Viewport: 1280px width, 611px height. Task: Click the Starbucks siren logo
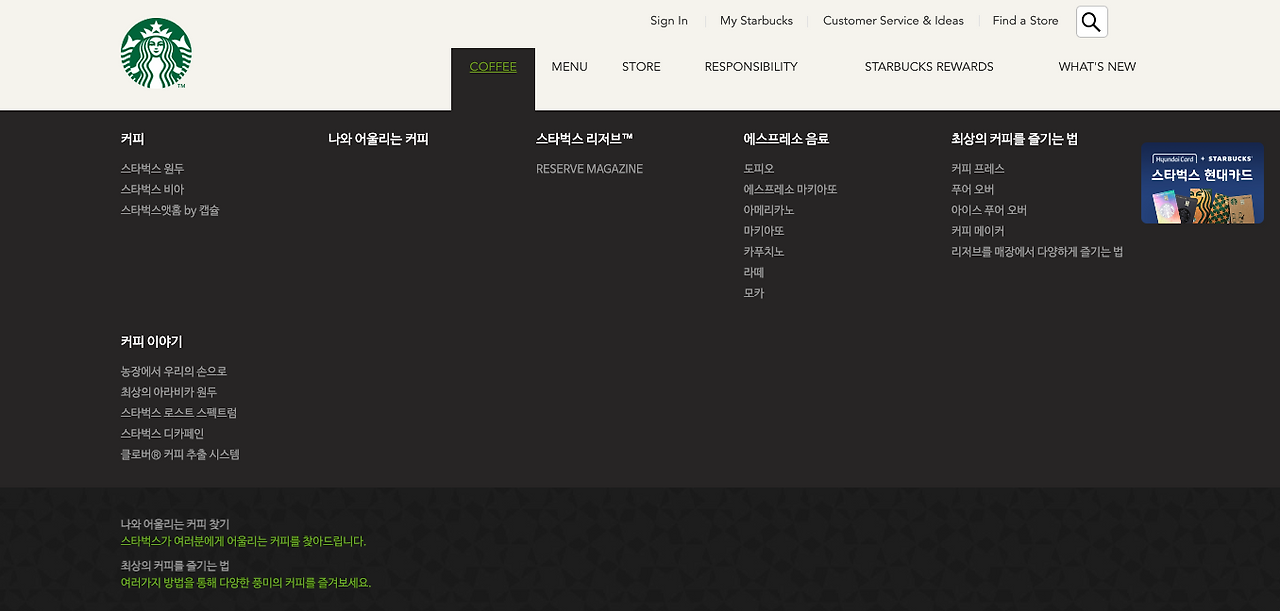tap(156, 53)
